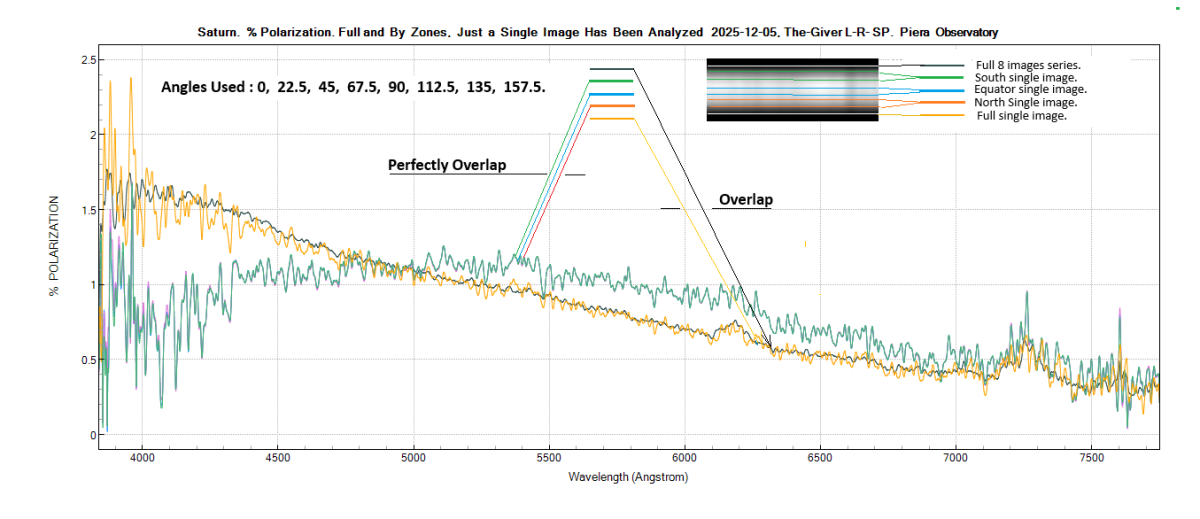This screenshot has height=519, width=1200.
Task: Click the 'Overlap' annotation on the right
Action: pyautogui.click(x=745, y=200)
